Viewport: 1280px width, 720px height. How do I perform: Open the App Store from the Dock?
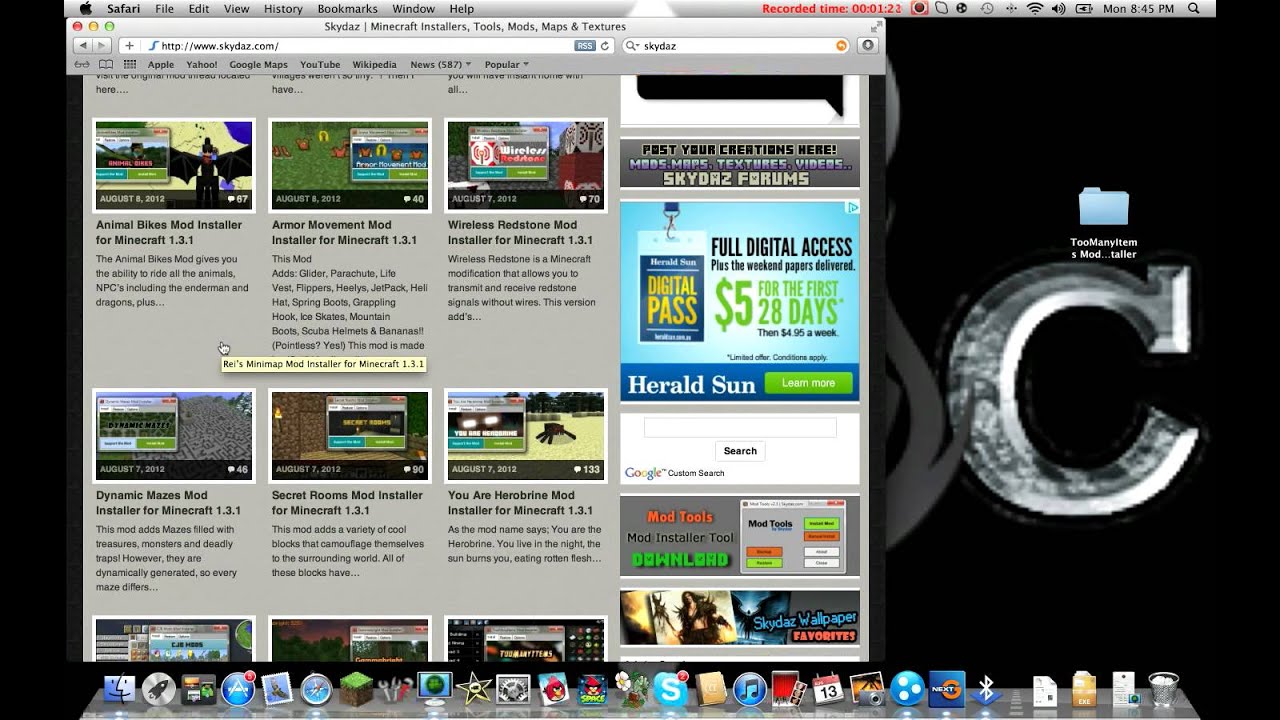[x=237, y=688]
